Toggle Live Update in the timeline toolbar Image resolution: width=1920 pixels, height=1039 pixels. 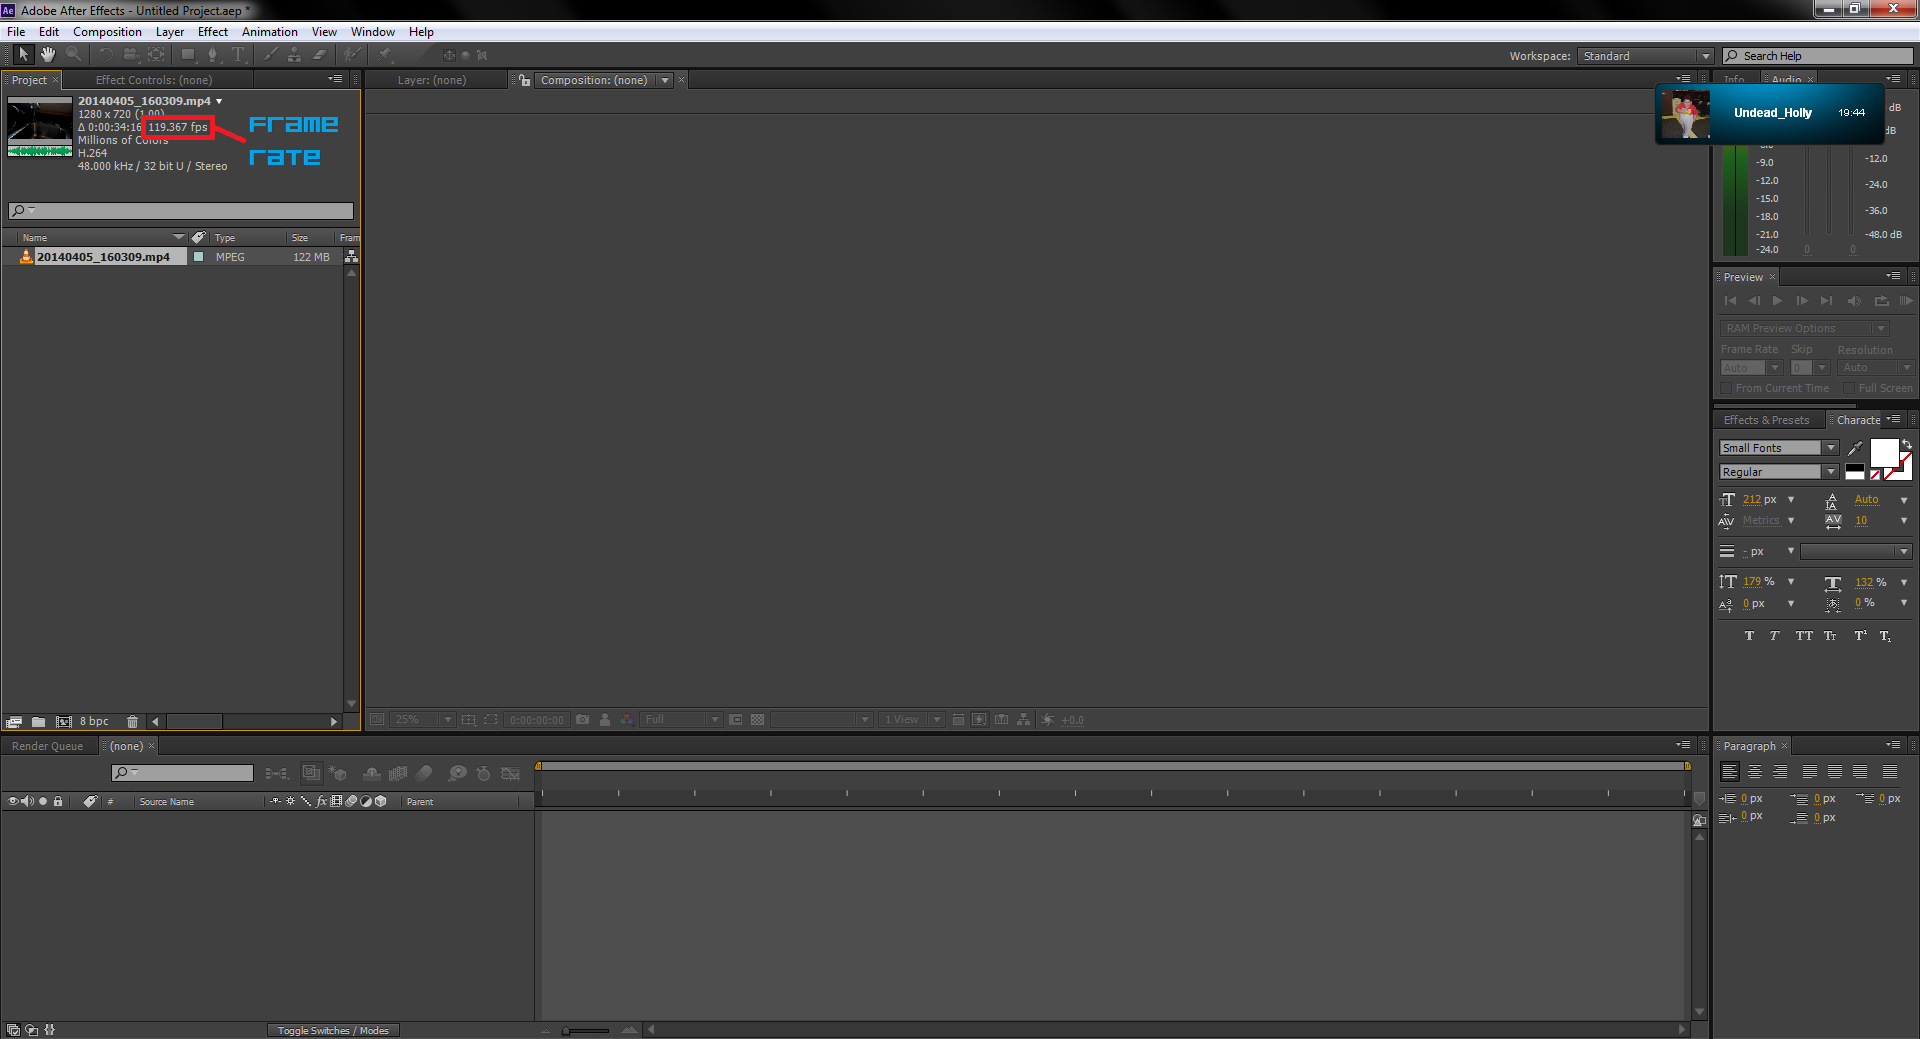point(311,774)
